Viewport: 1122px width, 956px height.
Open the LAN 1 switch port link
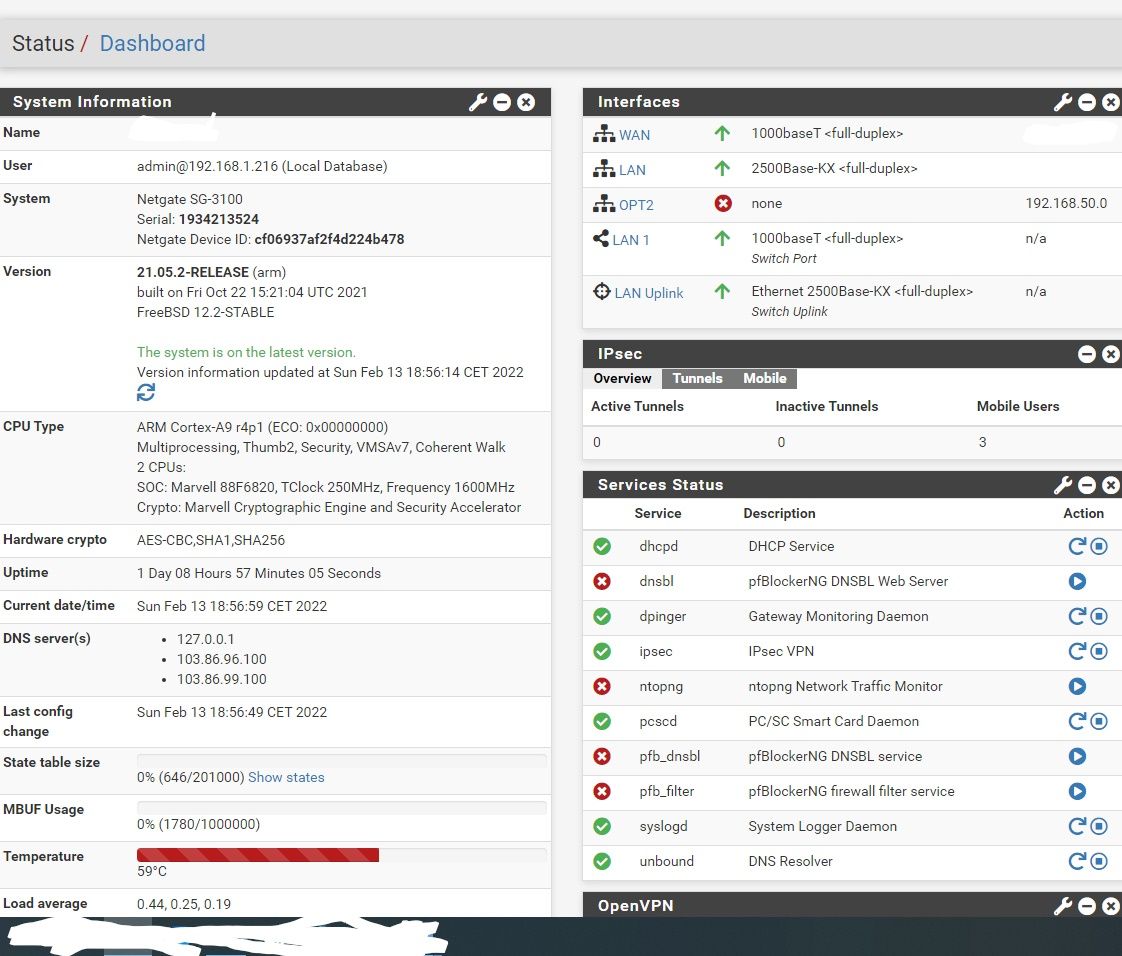tap(630, 240)
